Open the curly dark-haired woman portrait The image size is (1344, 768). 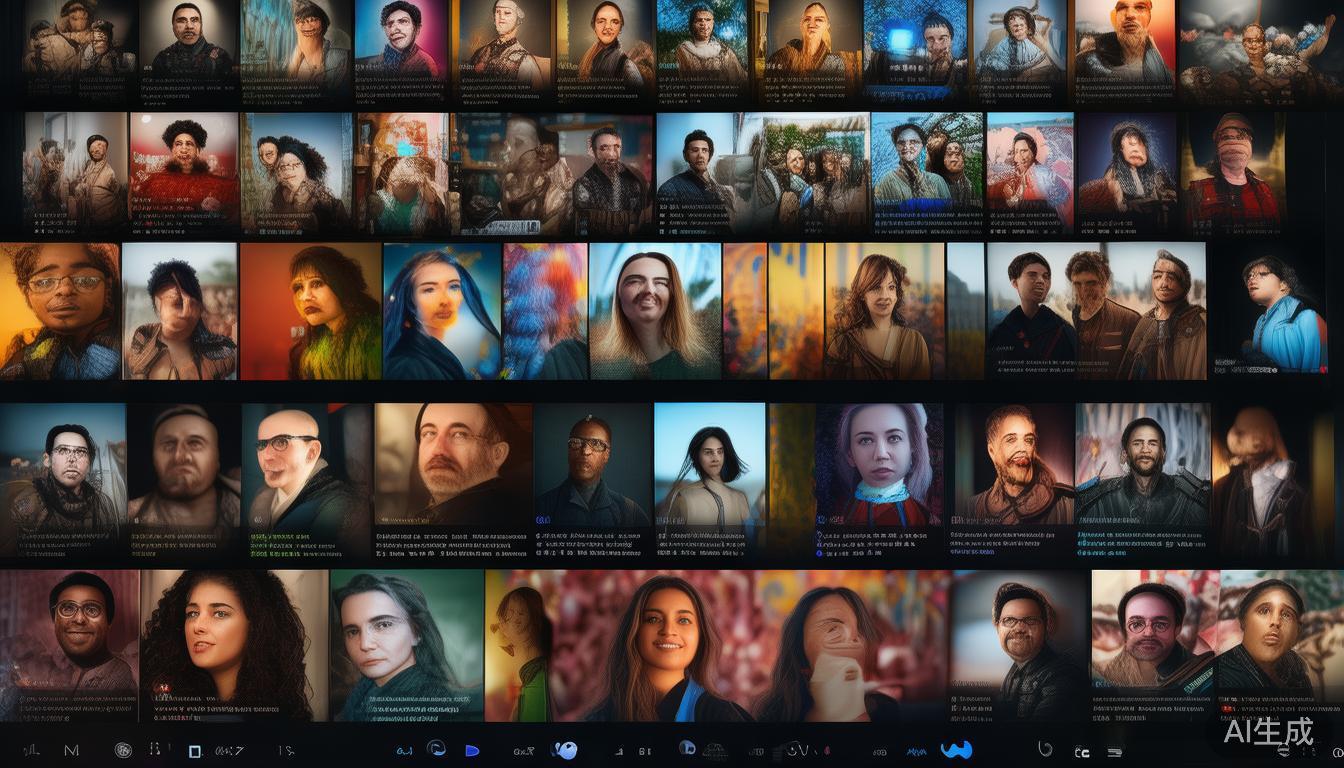(x=234, y=645)
